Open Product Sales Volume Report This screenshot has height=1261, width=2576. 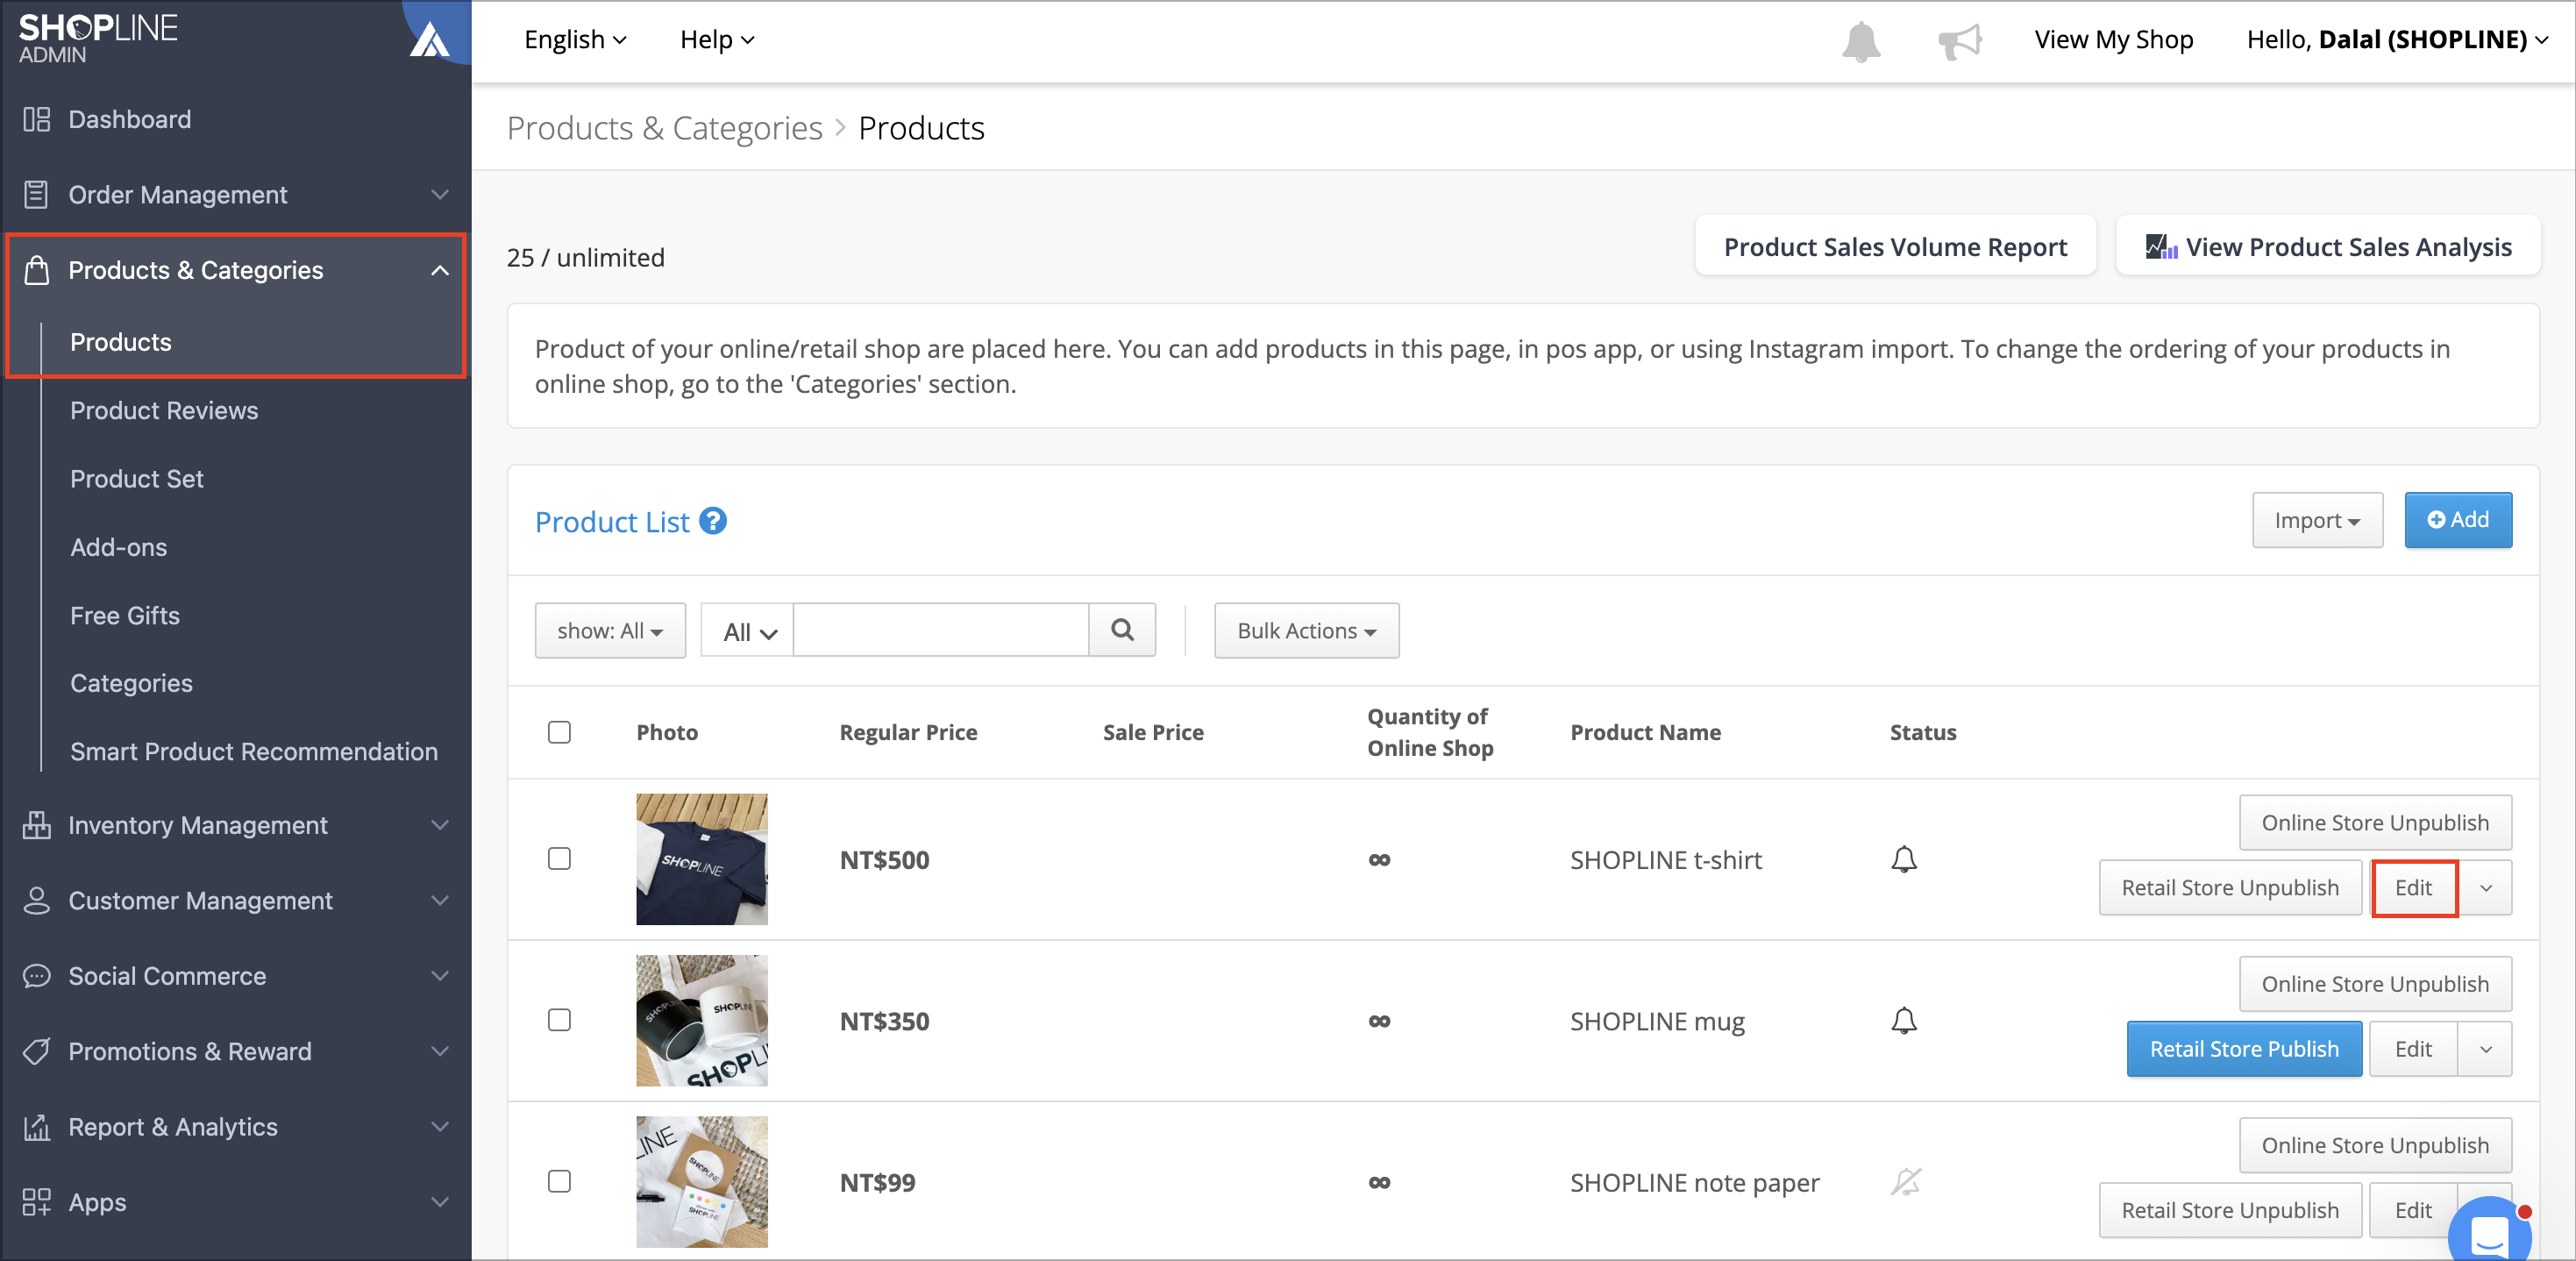click(x=1894, y=246)
